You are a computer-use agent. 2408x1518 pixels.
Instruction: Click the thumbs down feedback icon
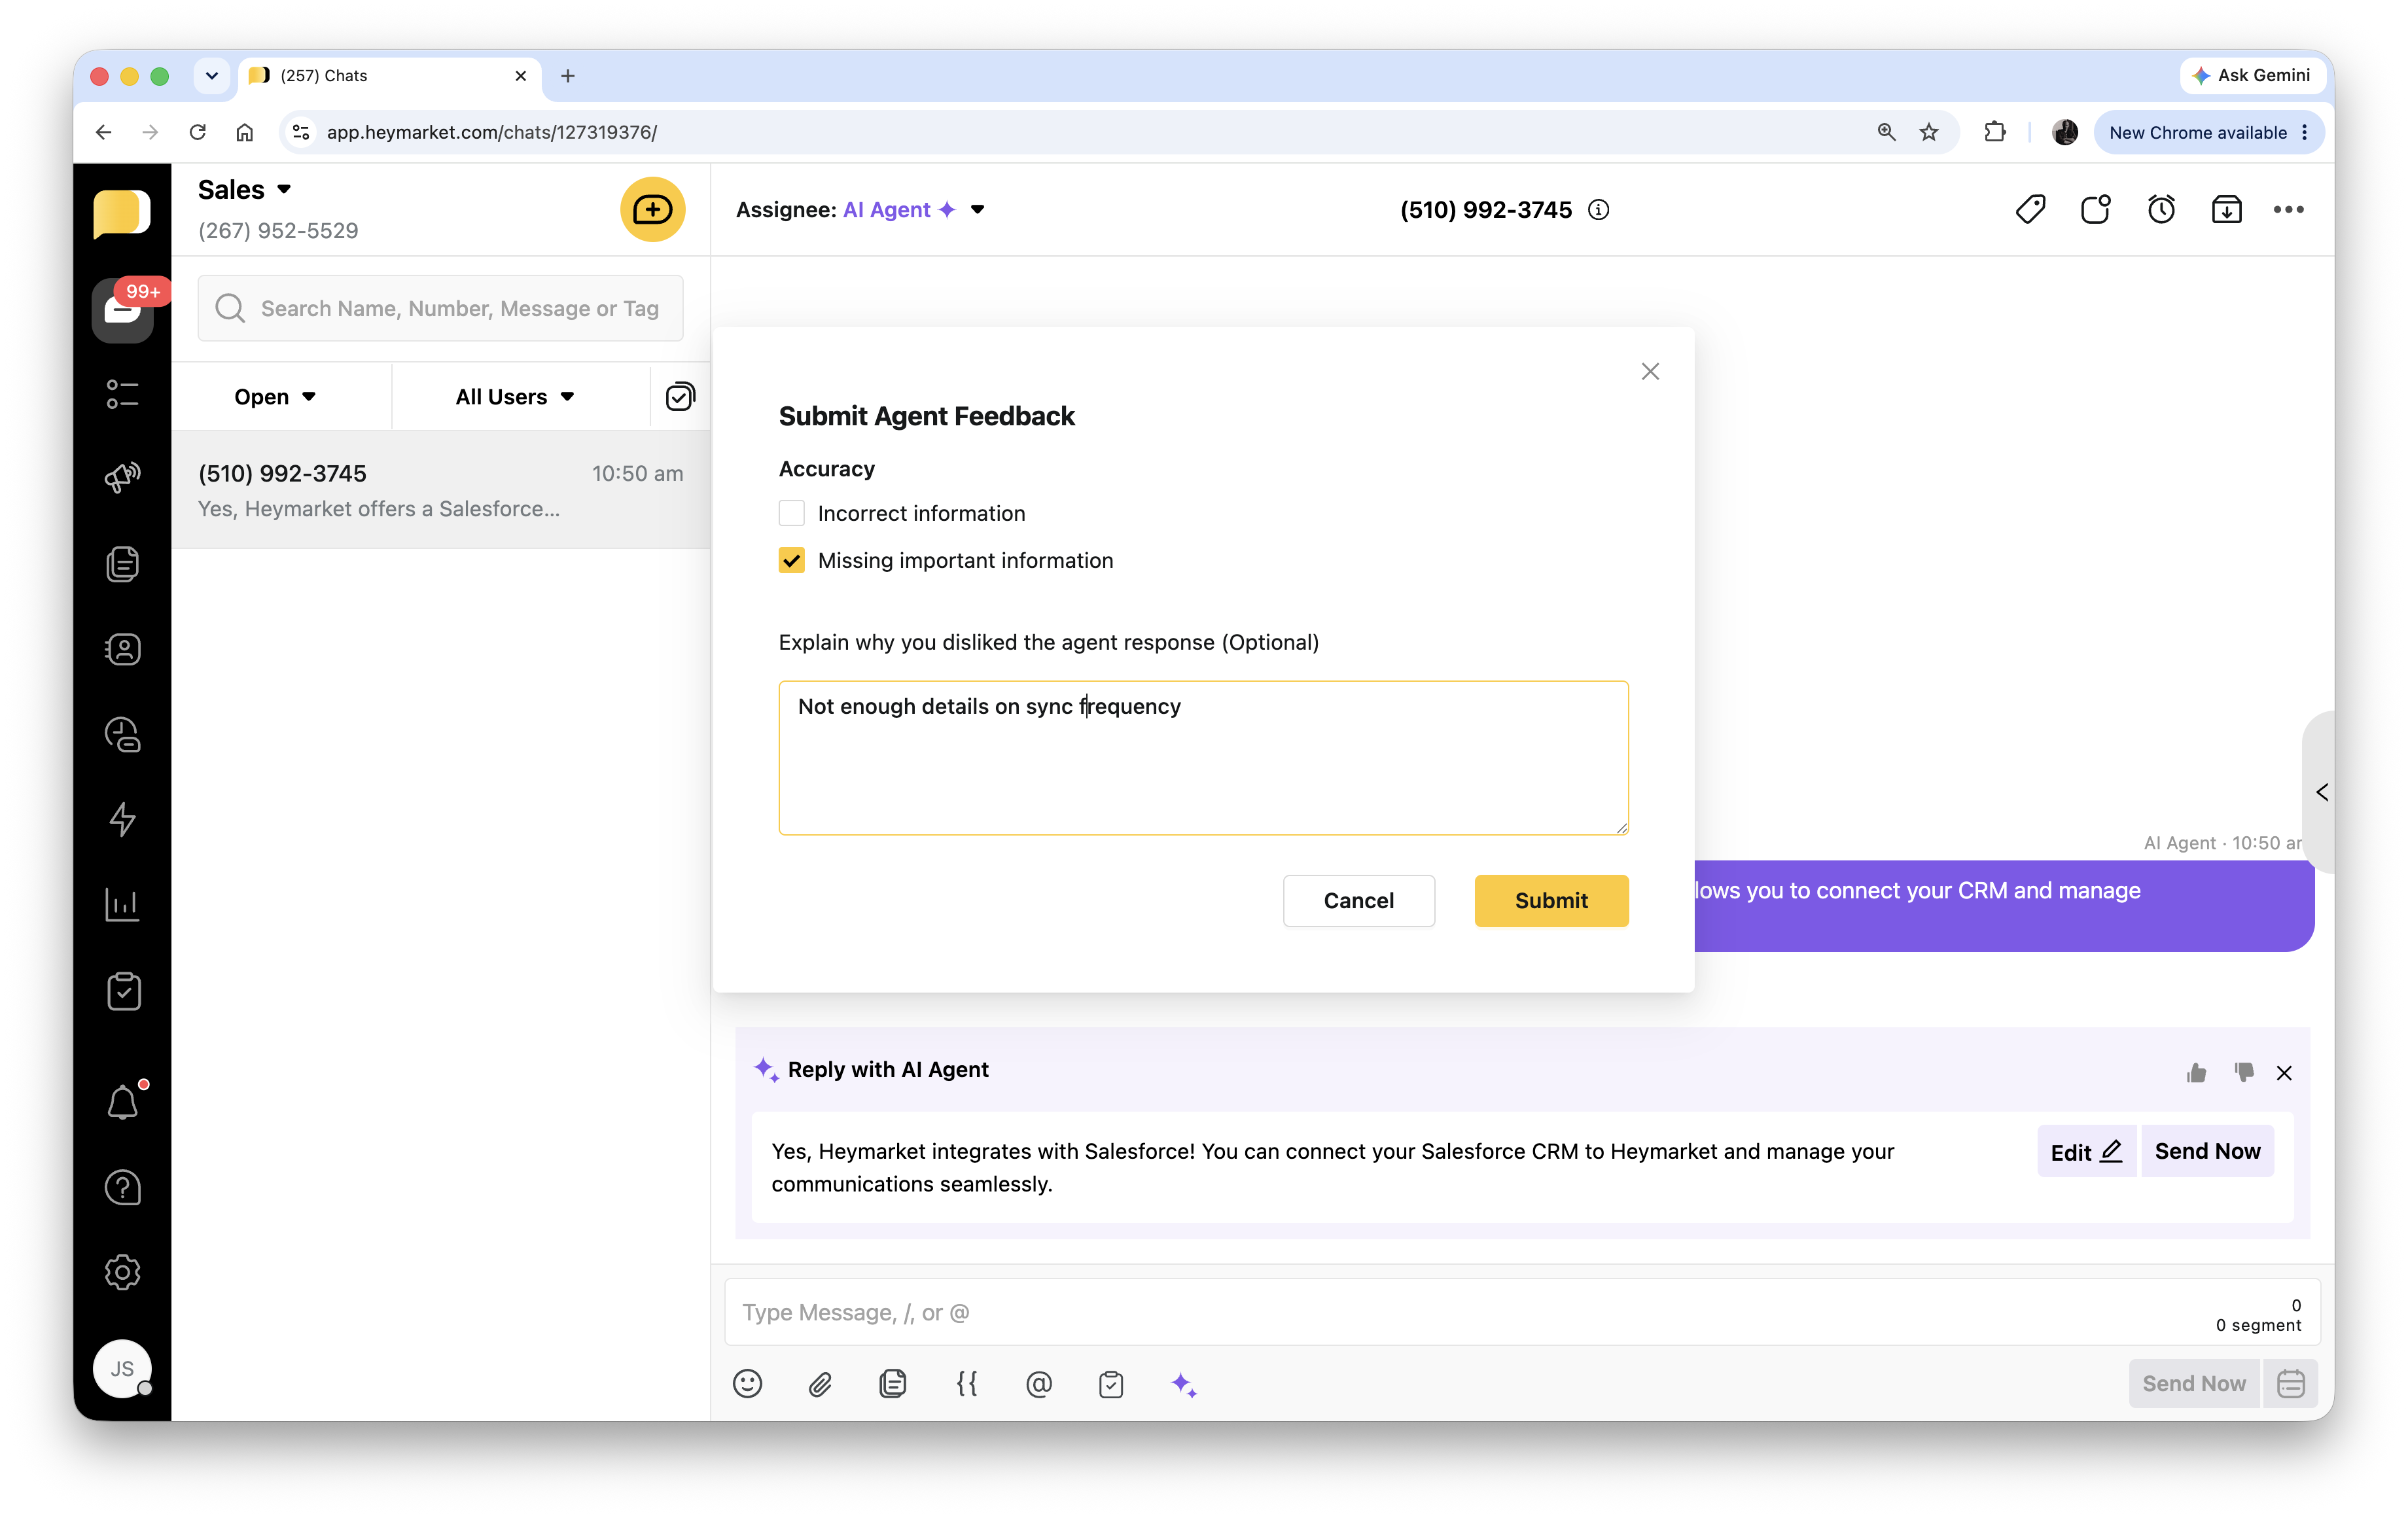pyautogui.click(x=2244, y=1072)
